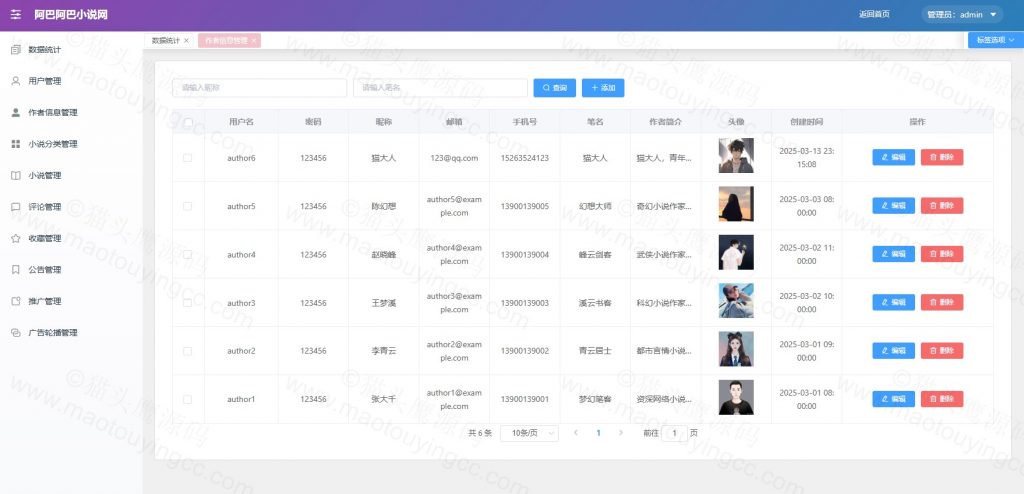Viewport: 1024px width, 494px height.
Task: Check the author5 row checkbox
Action: tap(187, 206)
